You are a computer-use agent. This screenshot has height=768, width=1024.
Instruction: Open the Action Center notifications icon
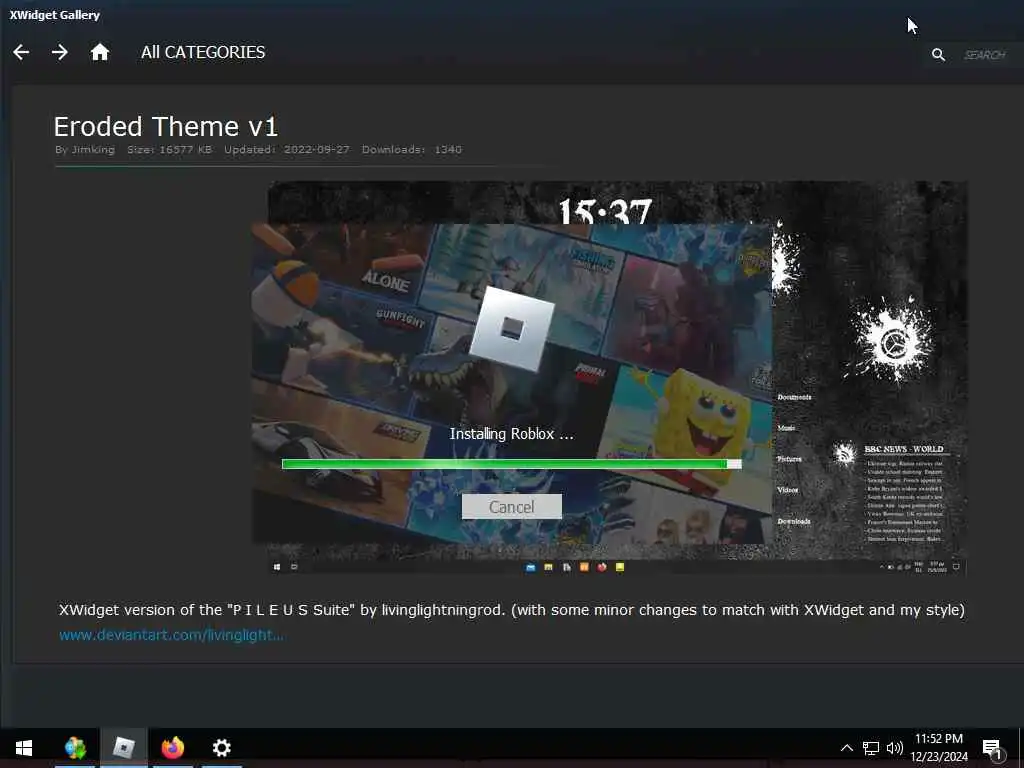coord(992,748)
